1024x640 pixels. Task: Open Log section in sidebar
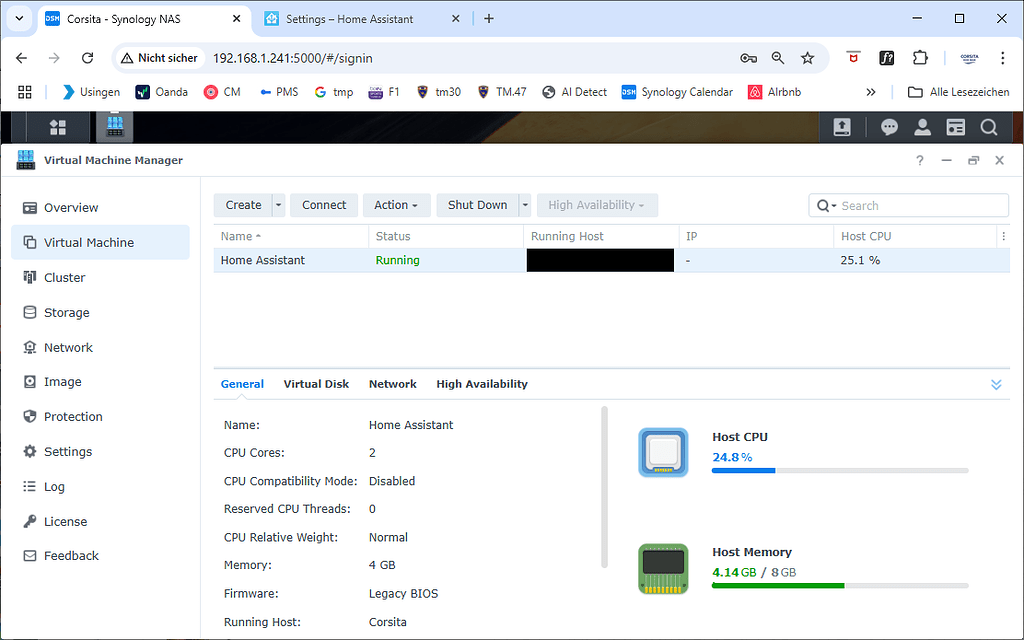(101, 487)
